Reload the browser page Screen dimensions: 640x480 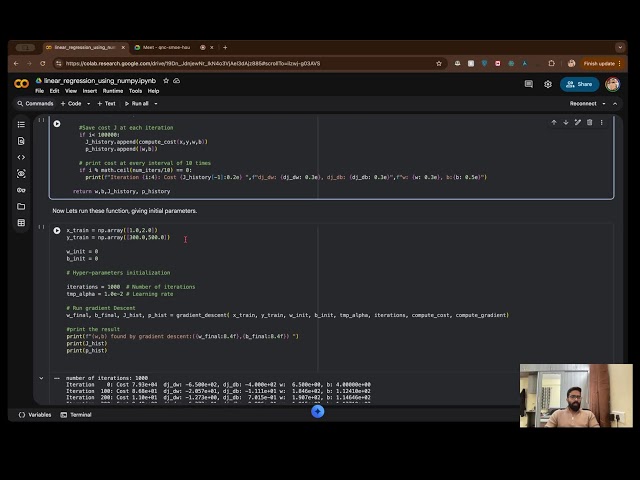pyautogui.click(x=42, y=64)
